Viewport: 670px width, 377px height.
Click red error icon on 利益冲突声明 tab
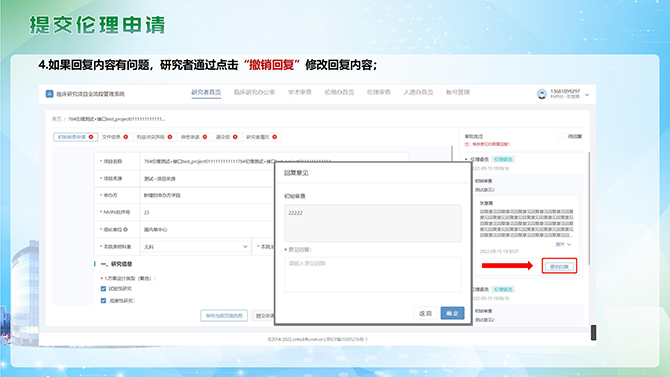tap(170, 137)
